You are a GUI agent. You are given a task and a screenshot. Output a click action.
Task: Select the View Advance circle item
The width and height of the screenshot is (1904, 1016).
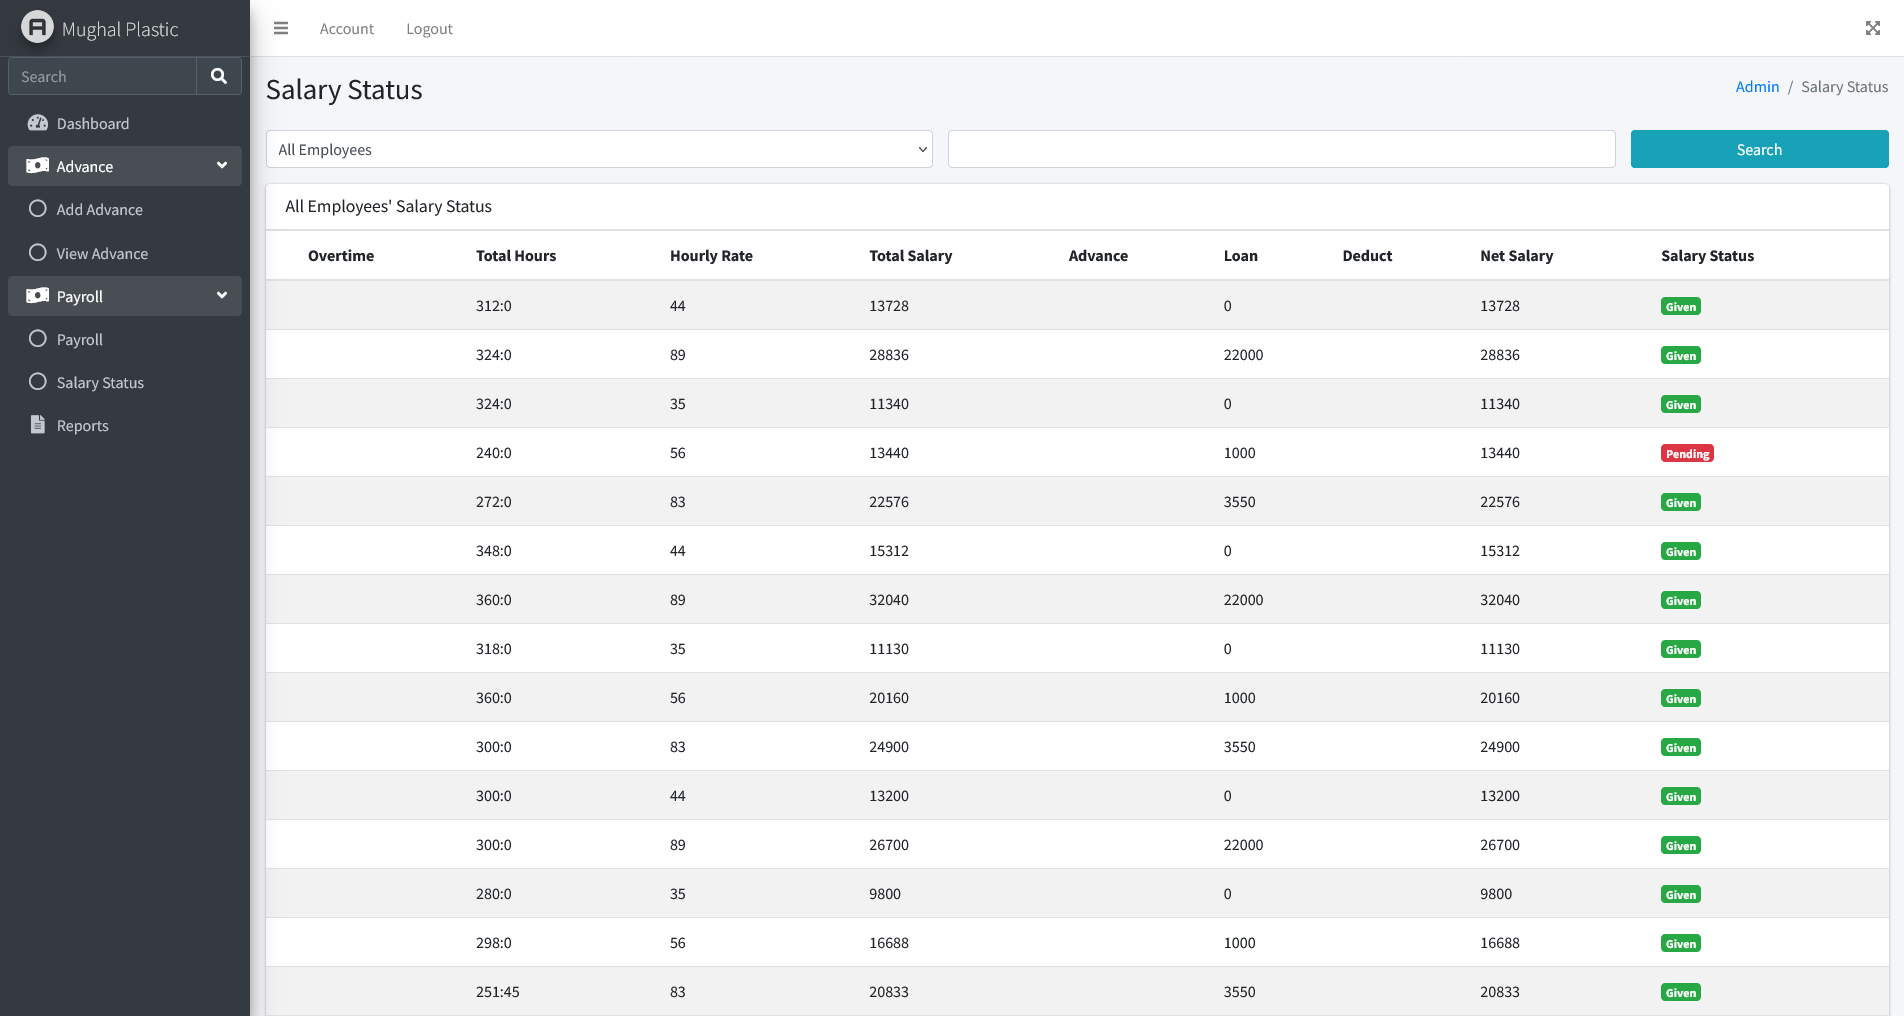pos(38,253)
